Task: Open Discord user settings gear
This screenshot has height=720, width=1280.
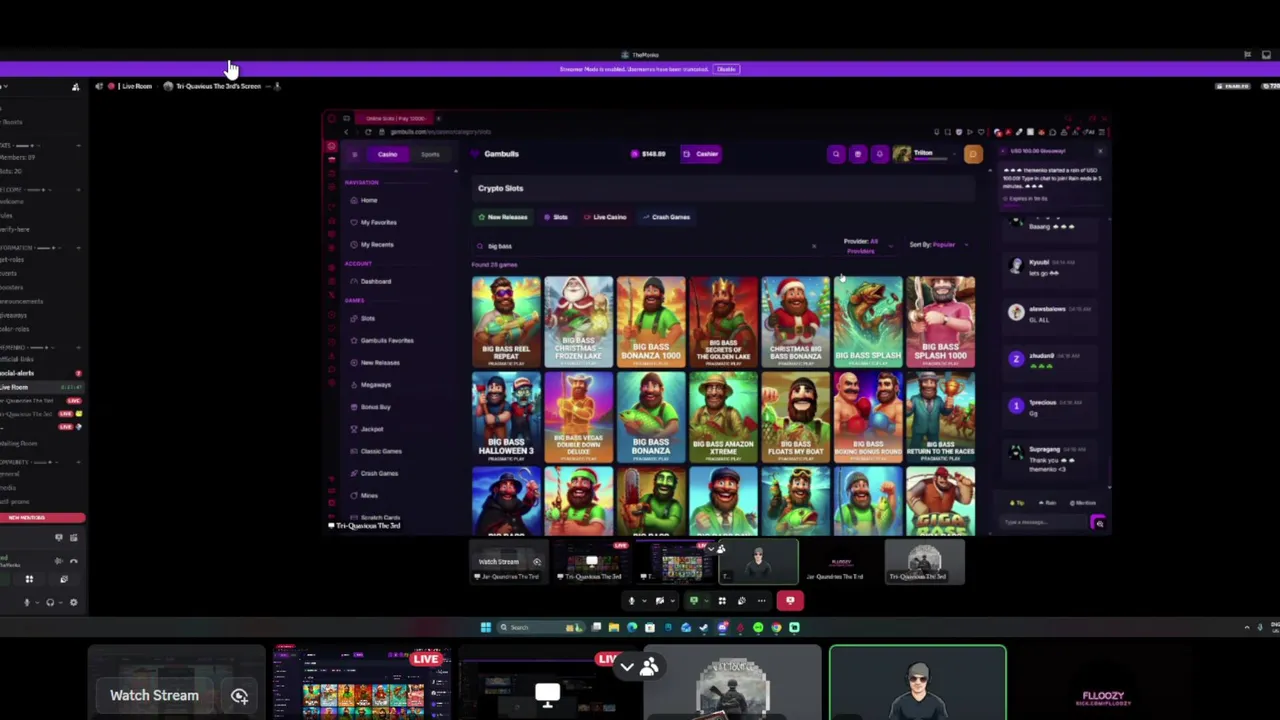Action: click(73, 603)
